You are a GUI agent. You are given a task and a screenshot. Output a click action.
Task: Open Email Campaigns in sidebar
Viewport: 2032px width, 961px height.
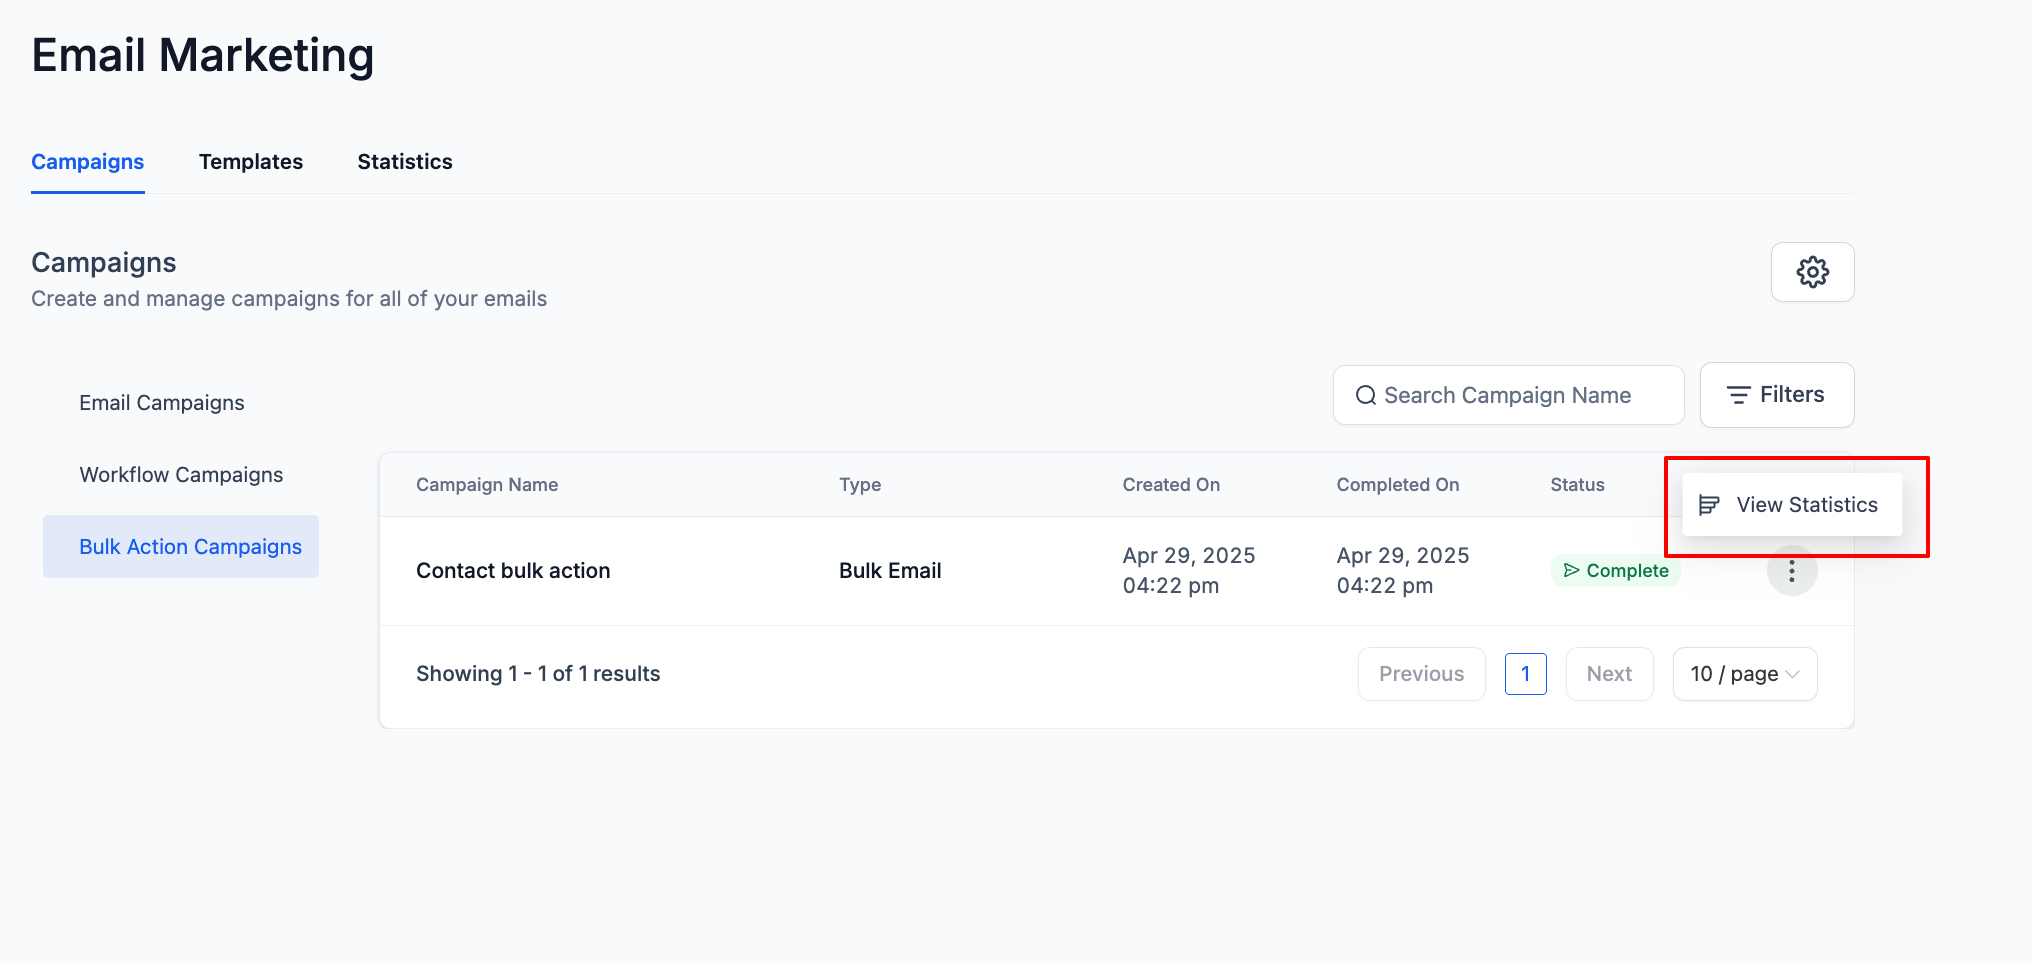161,403
